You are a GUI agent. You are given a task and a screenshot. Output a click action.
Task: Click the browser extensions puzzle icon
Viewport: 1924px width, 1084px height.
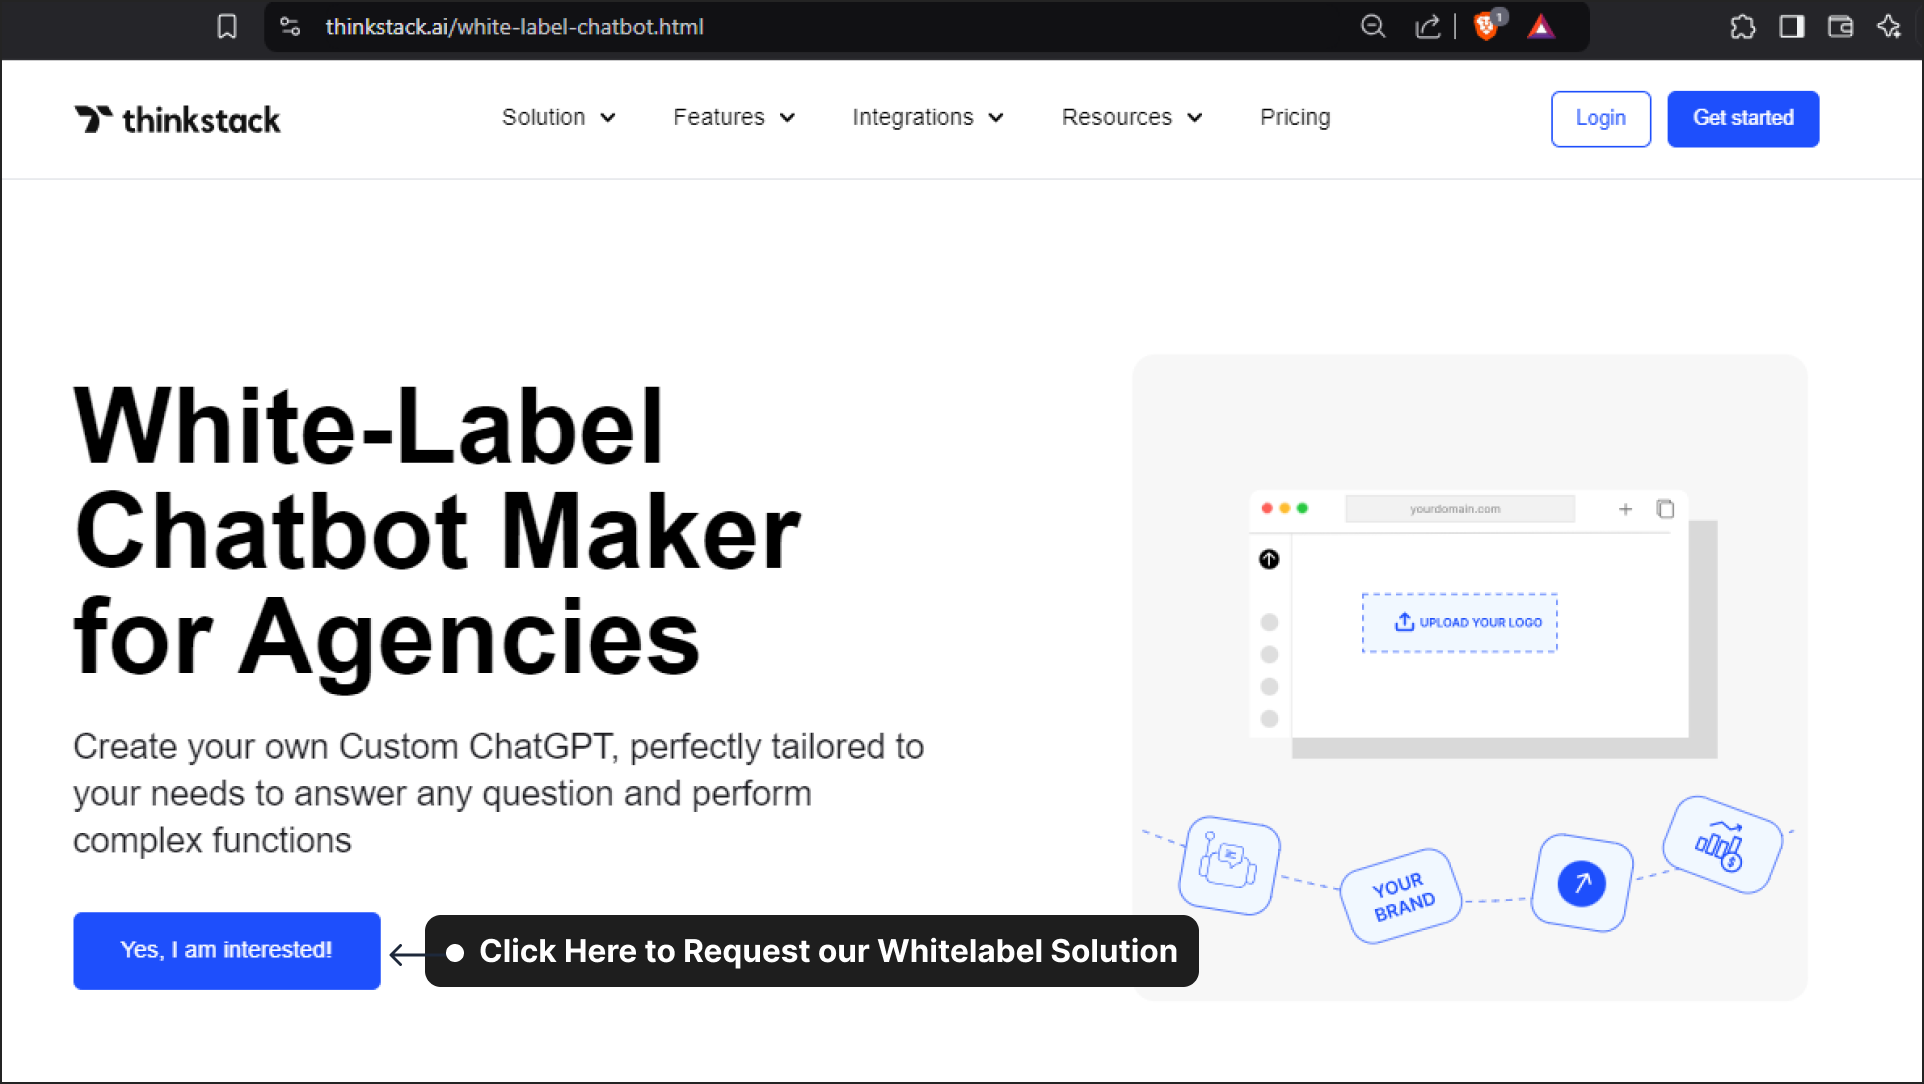click(1742, 26)
